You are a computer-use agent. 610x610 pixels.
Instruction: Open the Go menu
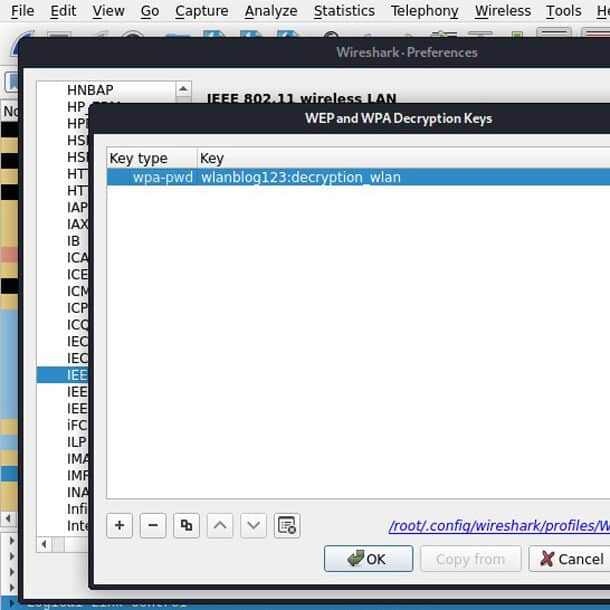tap(150, 11)
